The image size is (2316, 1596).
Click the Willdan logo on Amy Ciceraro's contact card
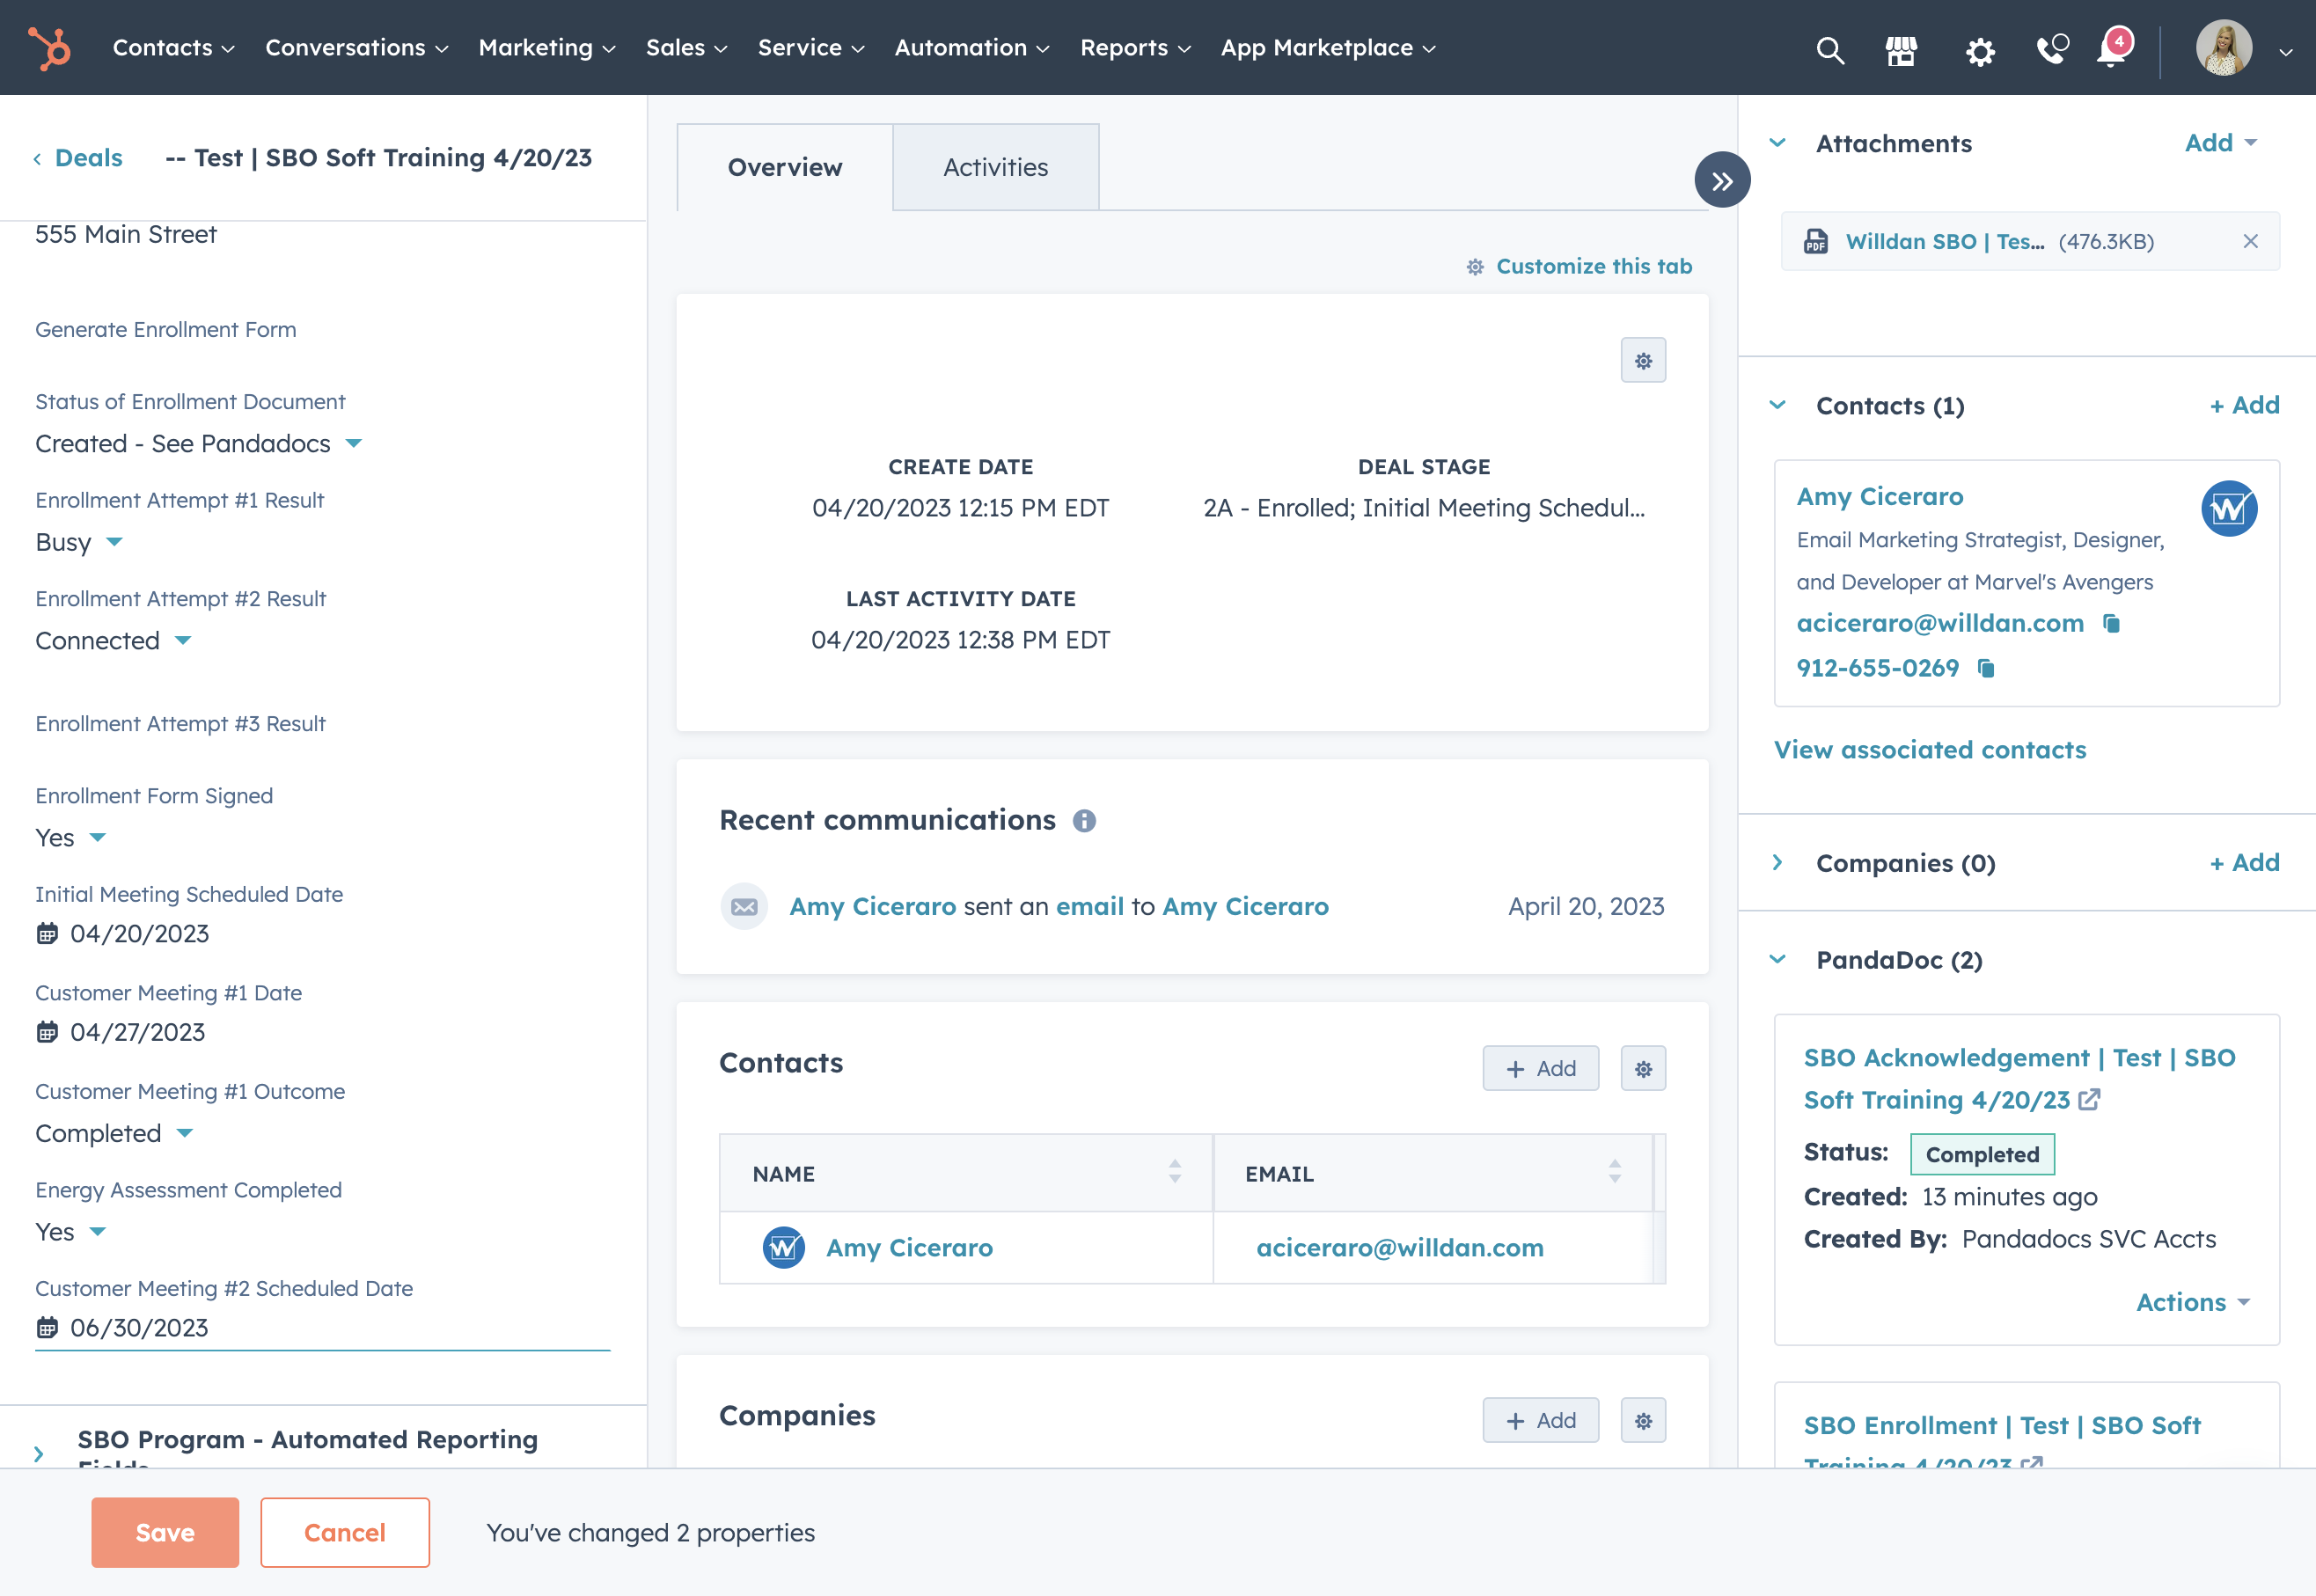pyautogui.click(x=2229, y=509)
